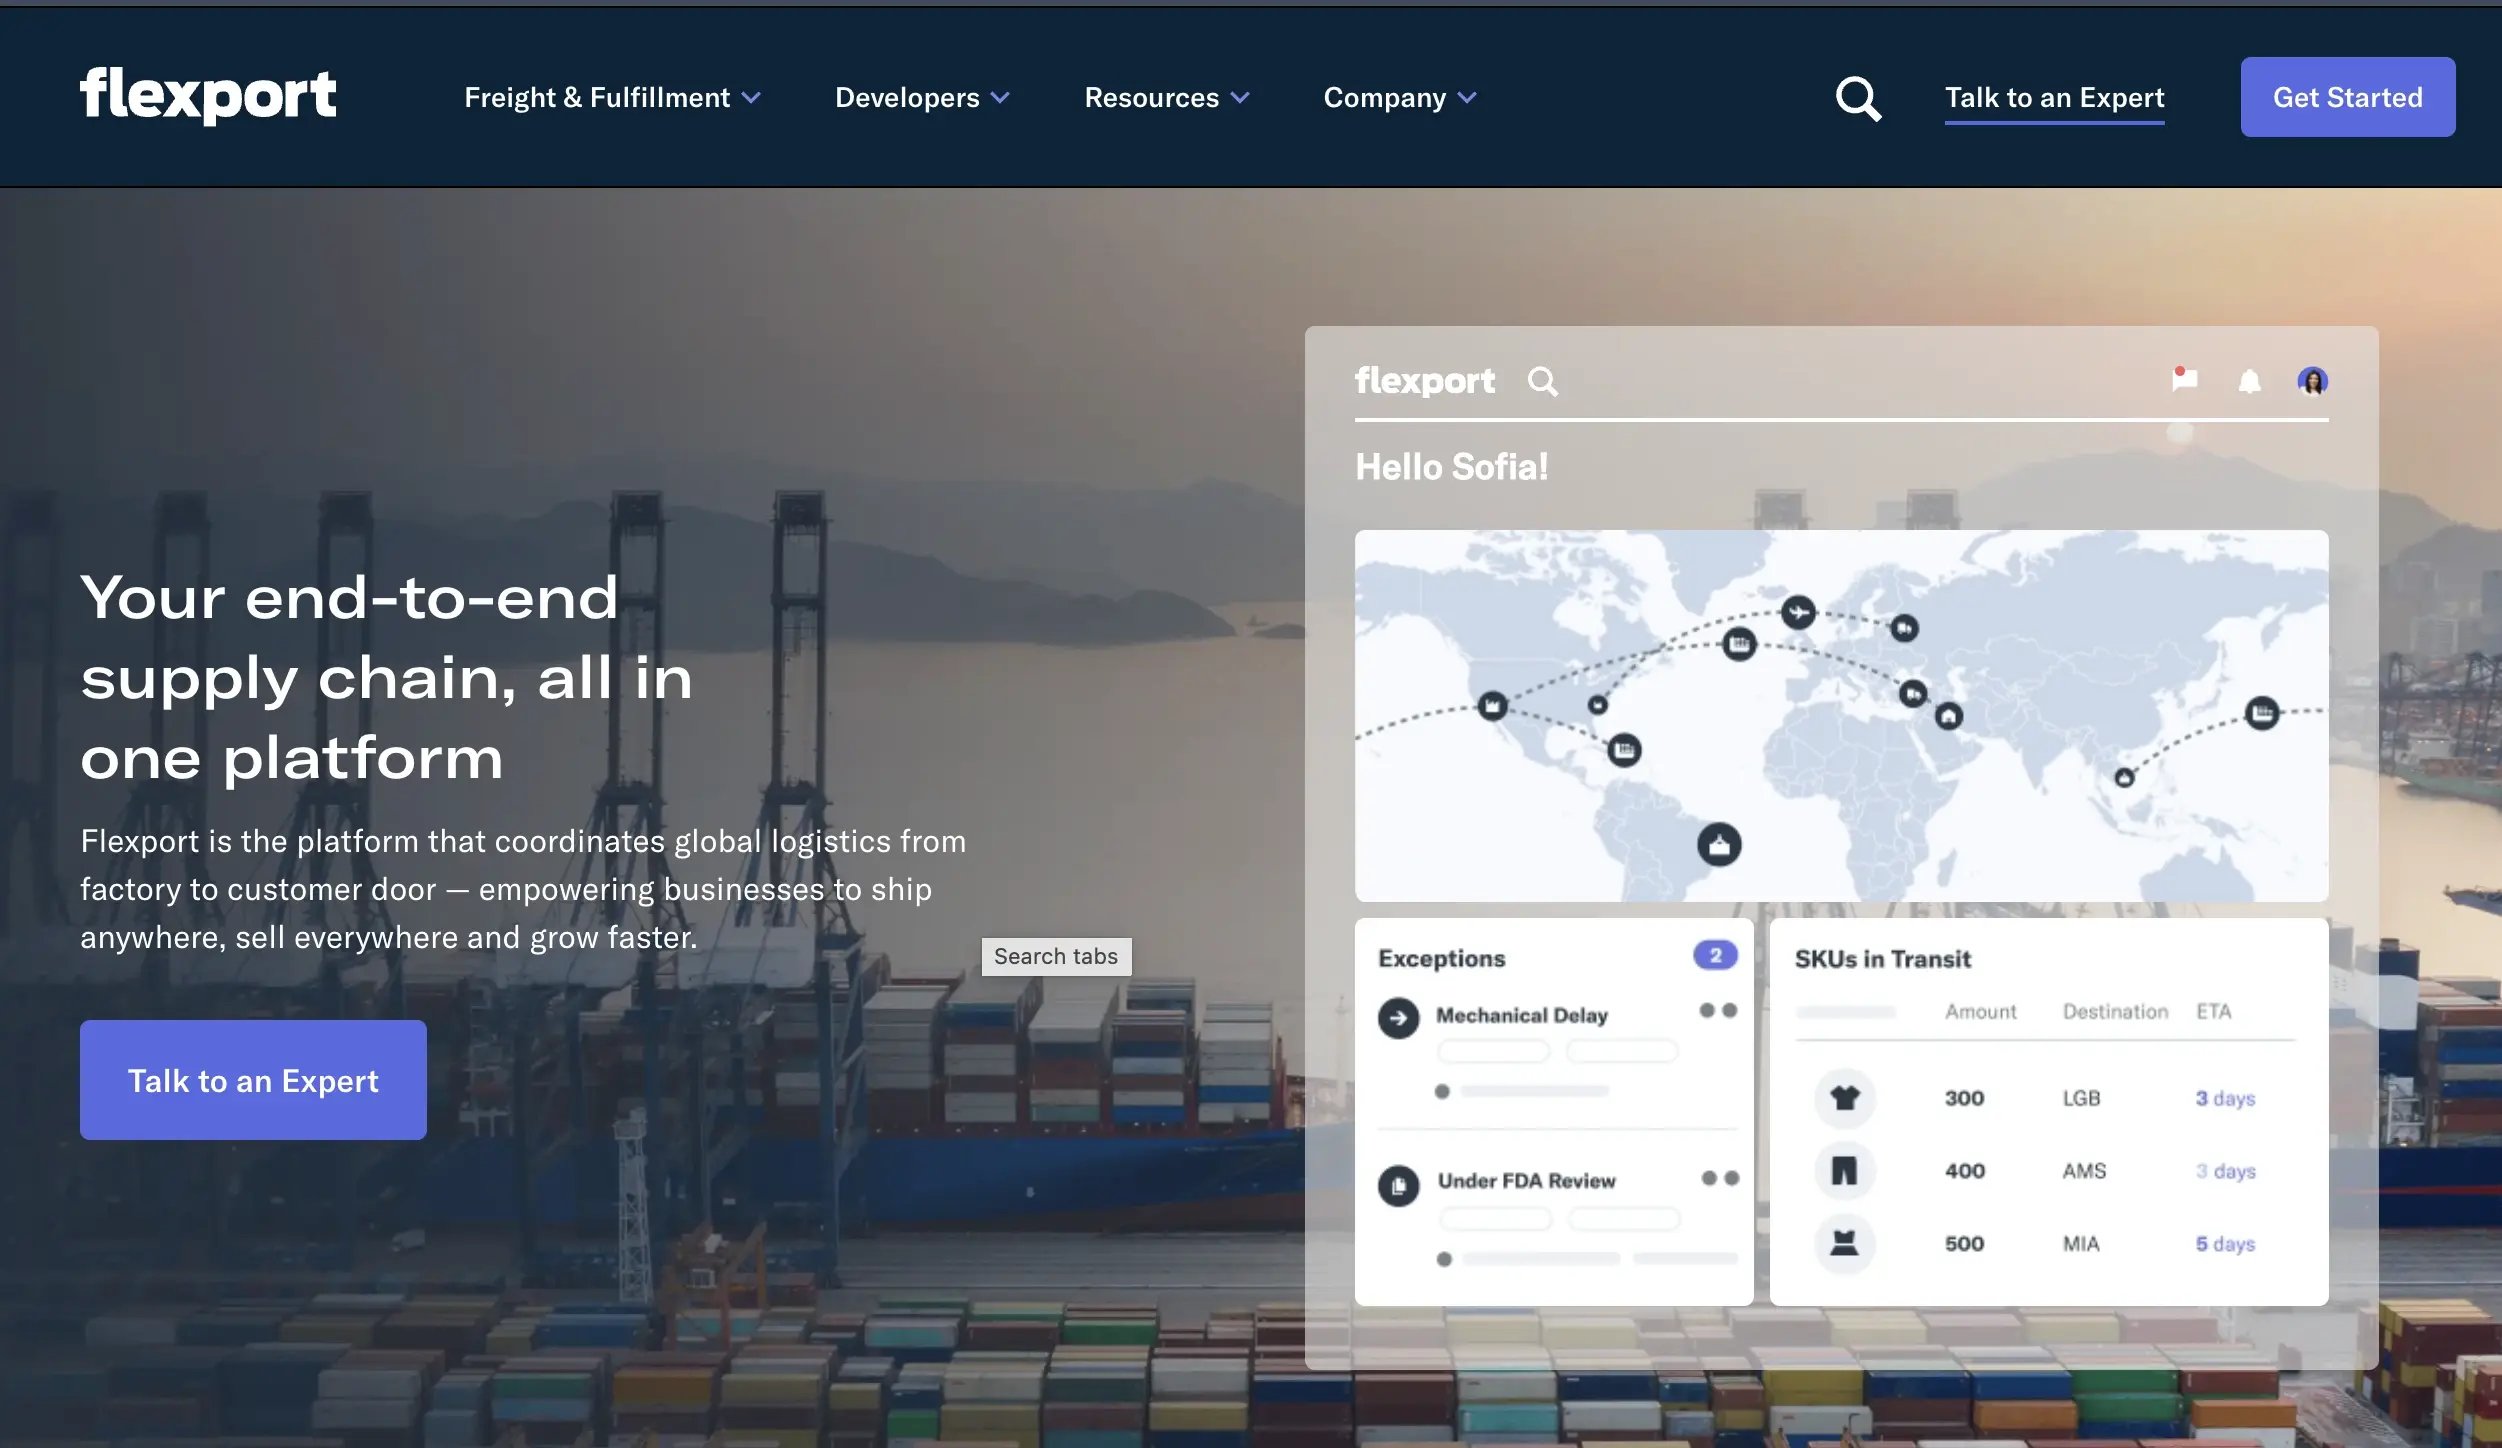The width and height of the screenshot is (2502, 1448).
Task: Expand Freight & Fulfillment chevron
Action: [x=751, y=98]
